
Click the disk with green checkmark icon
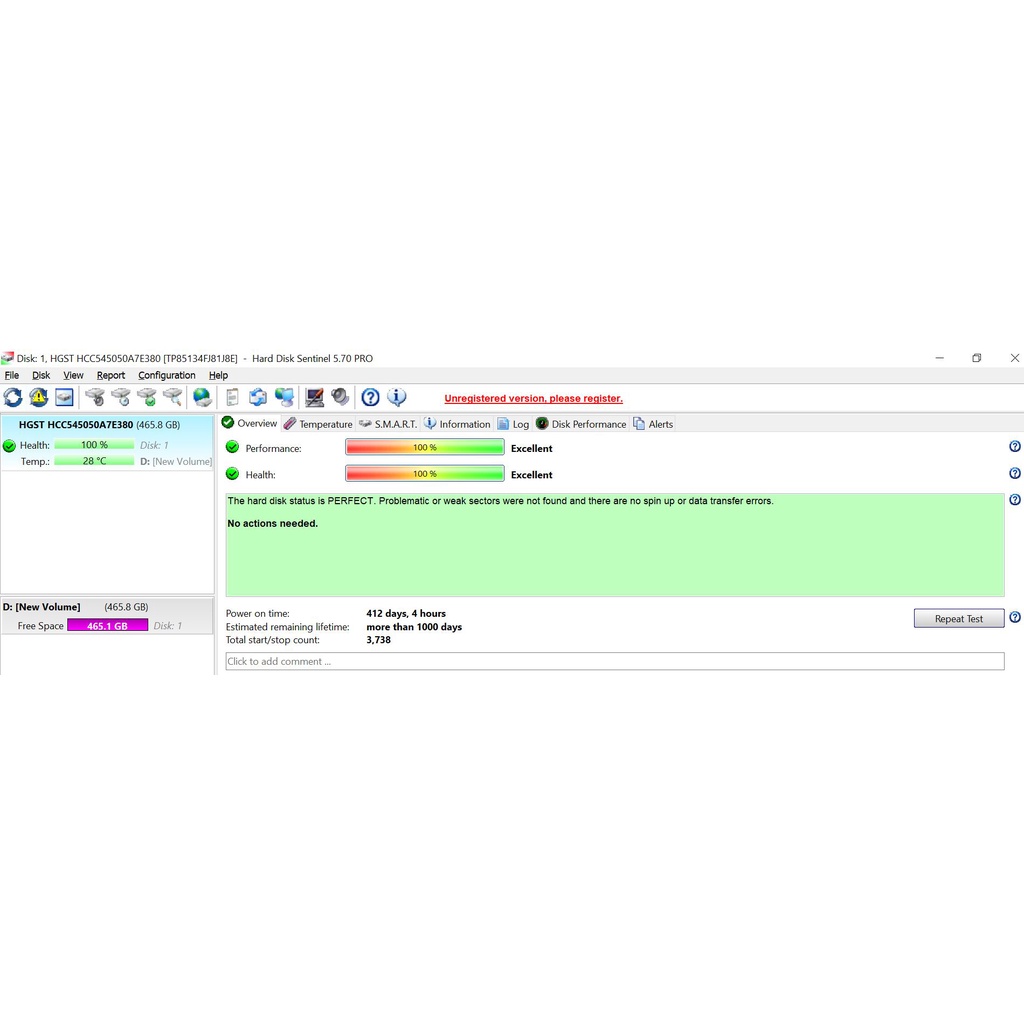[147, 398]
